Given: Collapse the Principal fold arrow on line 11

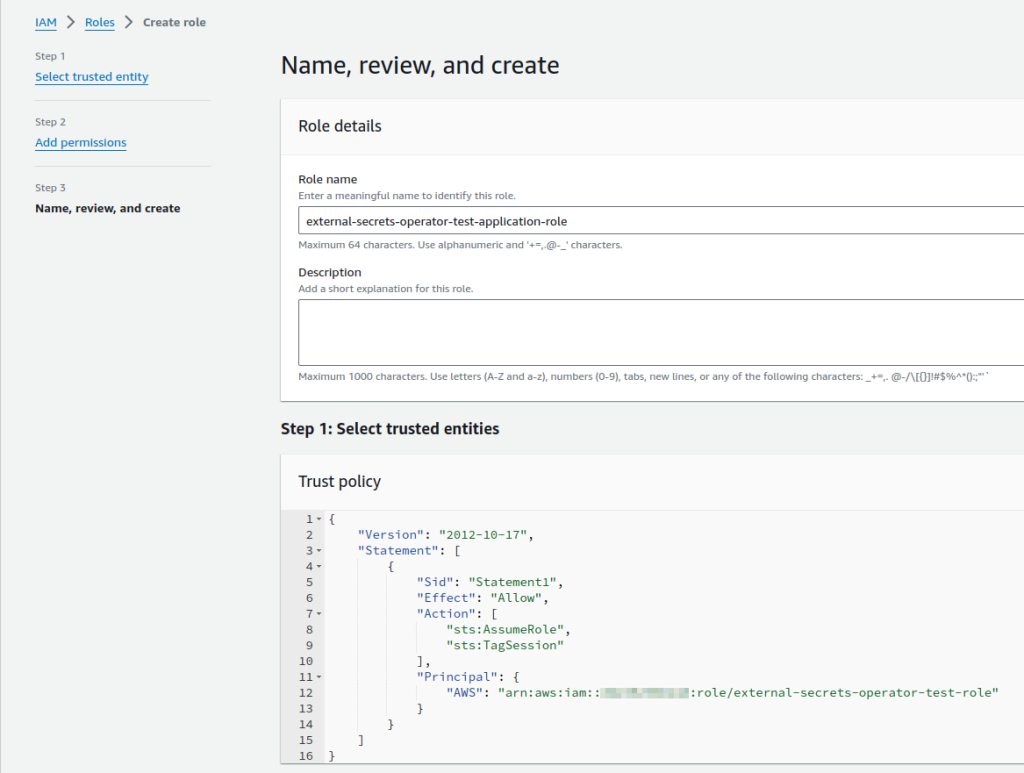Looking at the screenshot, I should (x=319, y=678).
